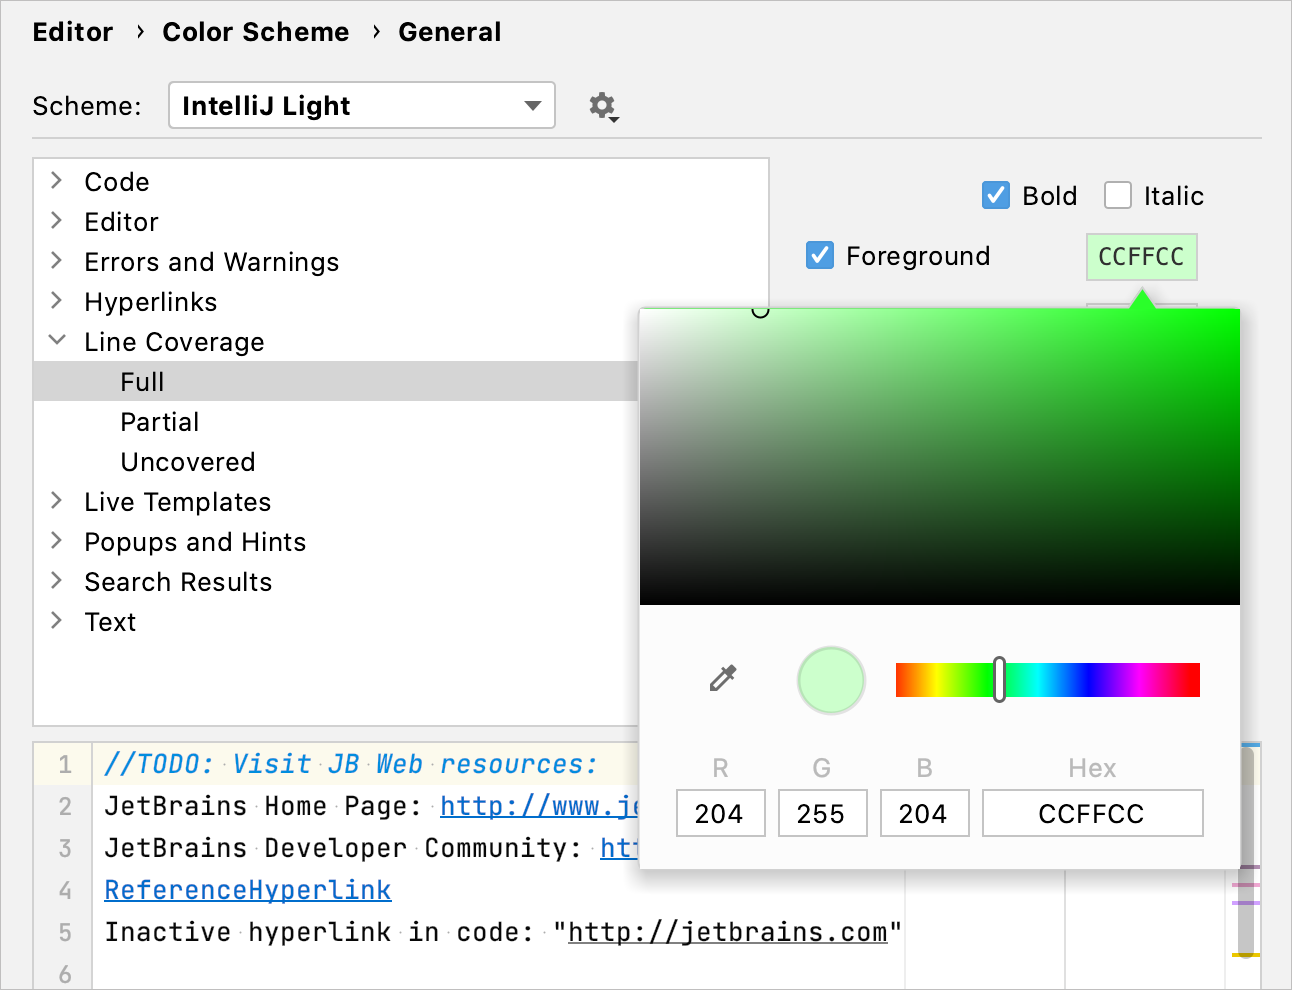1292x990 pixels.
Task: Click the jetbrains.com hyperlink in preview
Action: pos(729,931)
